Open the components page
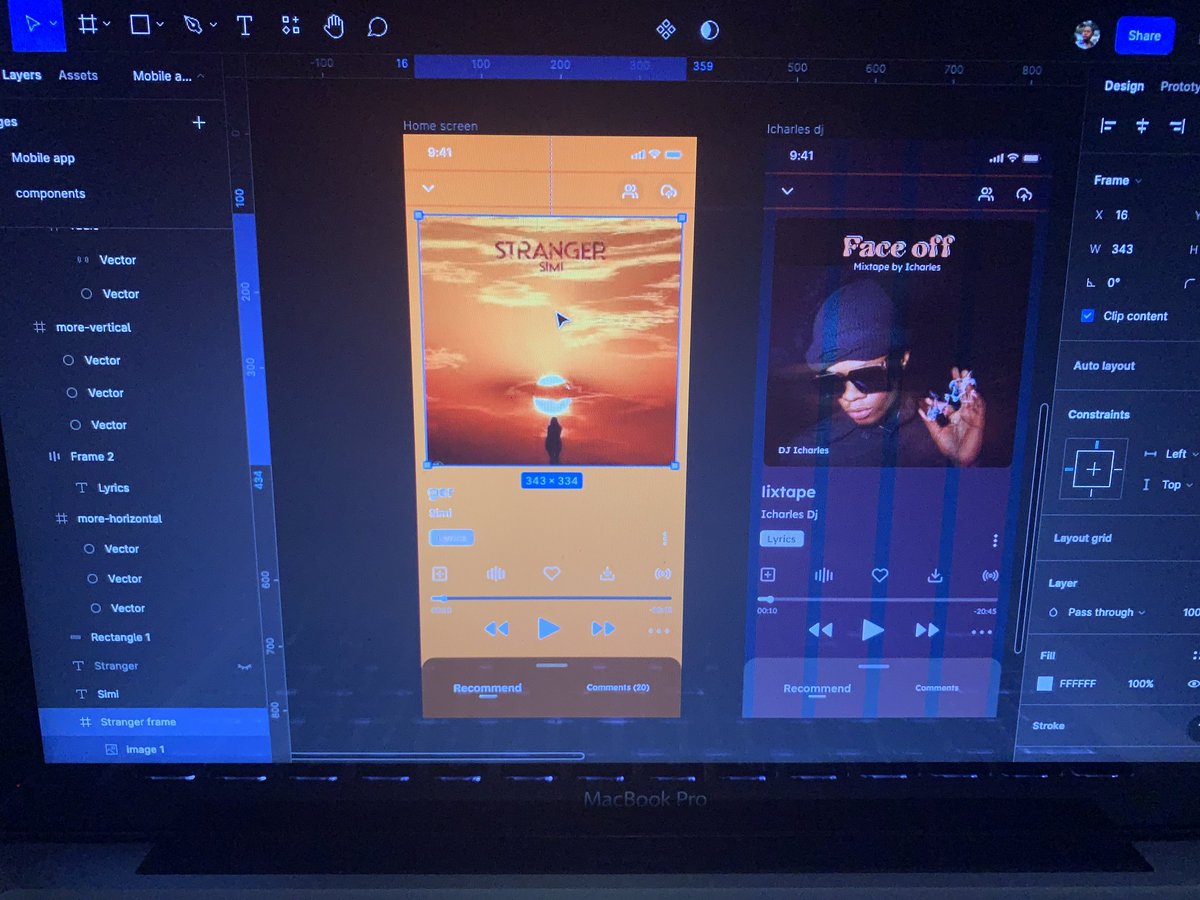1200x900 pixels. (x=51, y=193)
